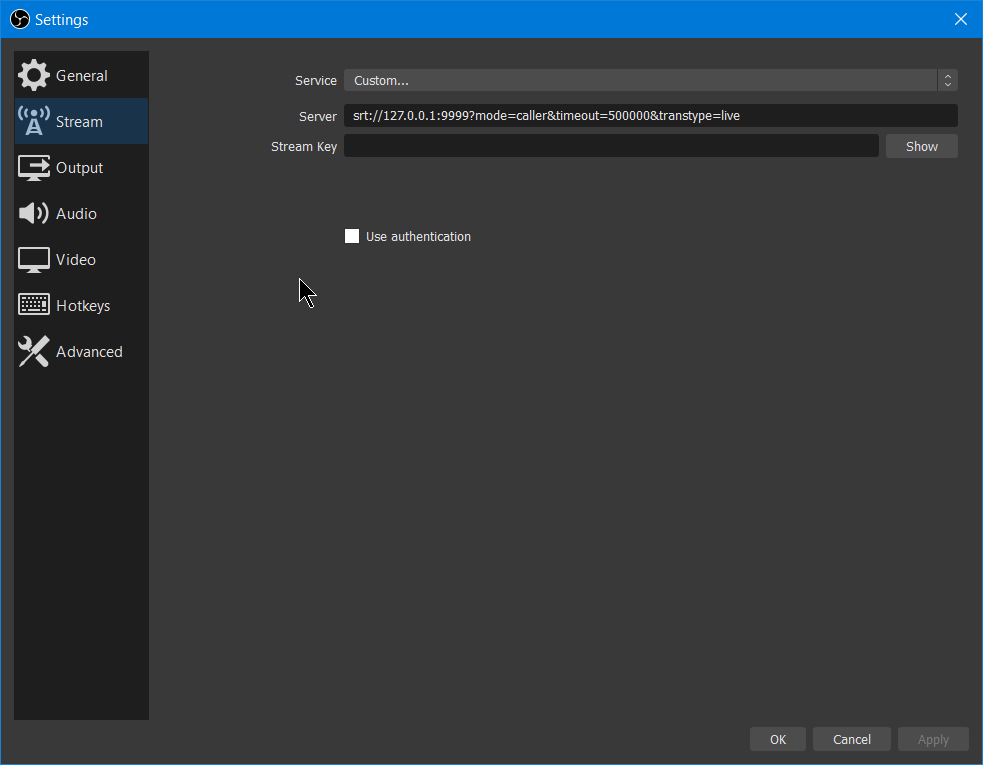Open Output via its monitor-arrow icon
Image resolution: width=983 pixels, height=765 pixels.
(34, 167)
